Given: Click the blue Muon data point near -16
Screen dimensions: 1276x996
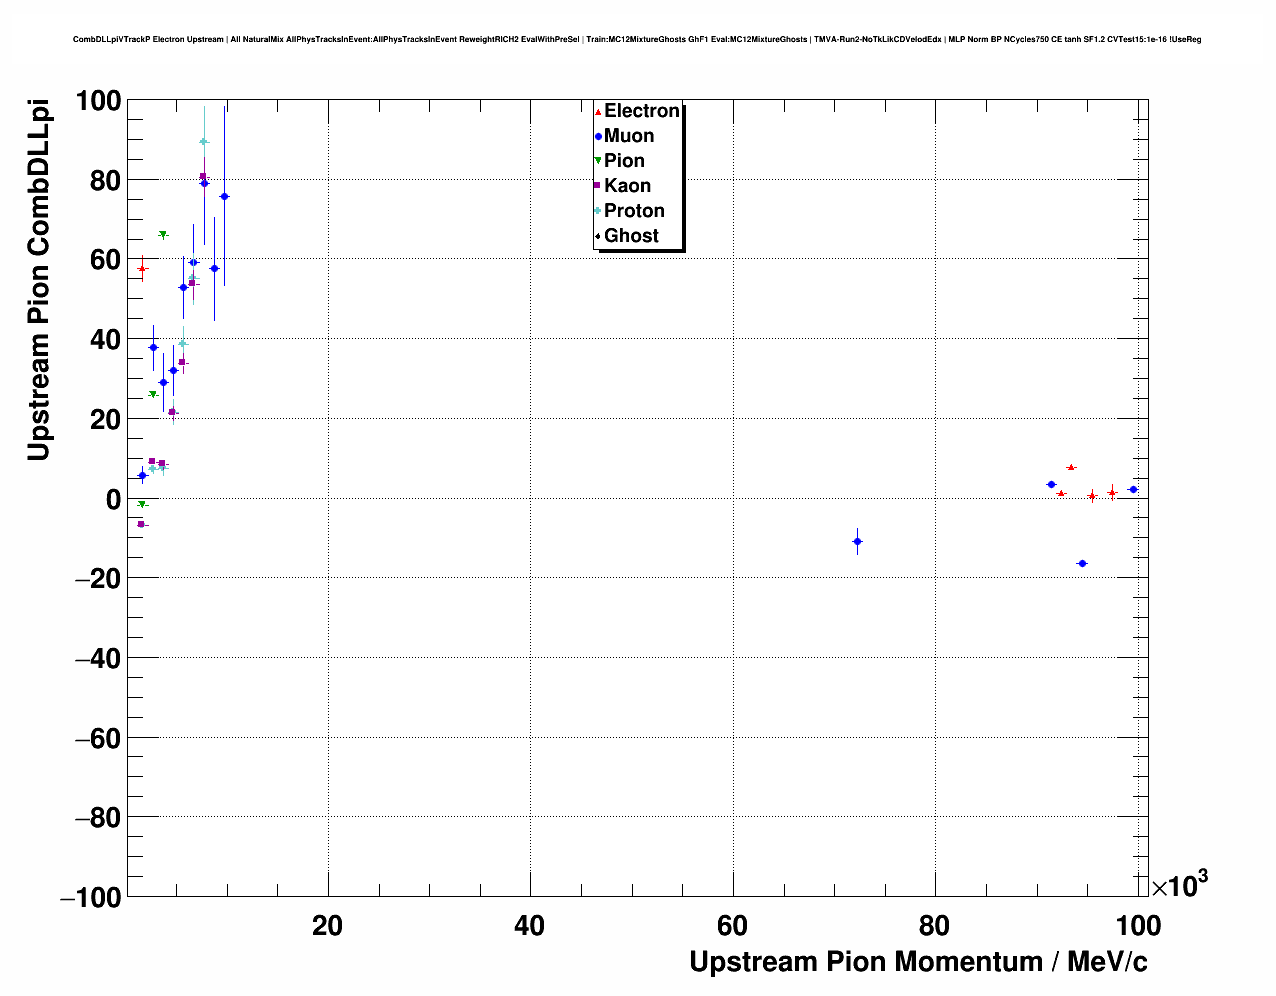Looking at the screenshot, I should pos(1082,564).
